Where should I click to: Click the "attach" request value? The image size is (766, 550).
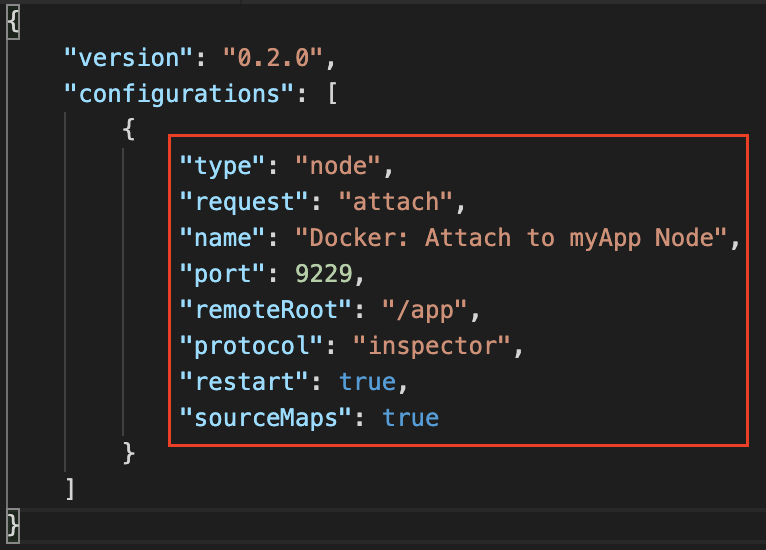[x=395, y=202]
